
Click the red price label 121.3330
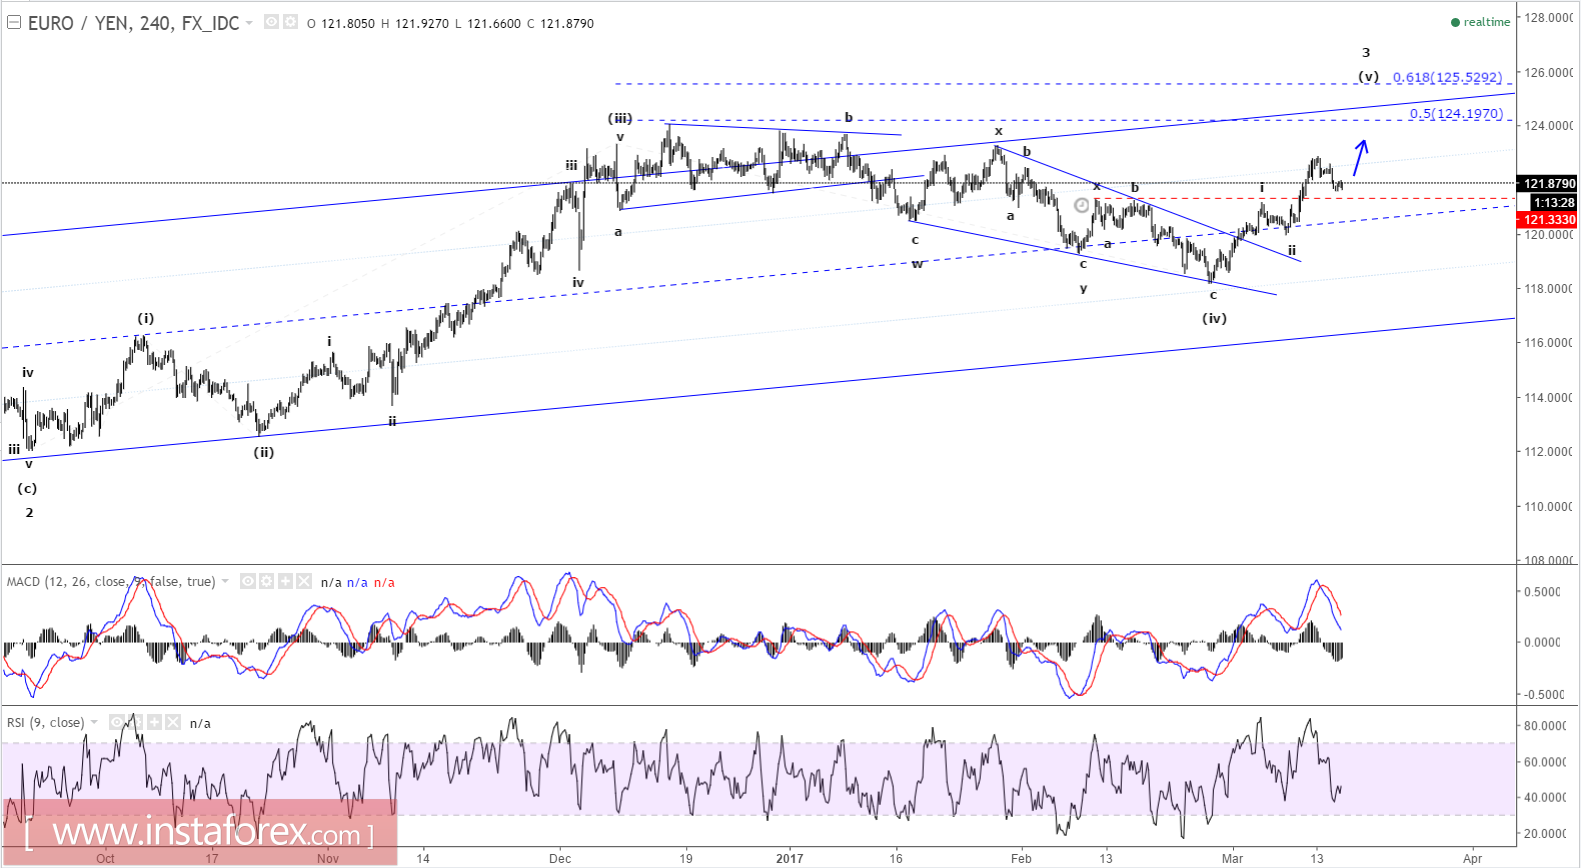pos(1548,220)
